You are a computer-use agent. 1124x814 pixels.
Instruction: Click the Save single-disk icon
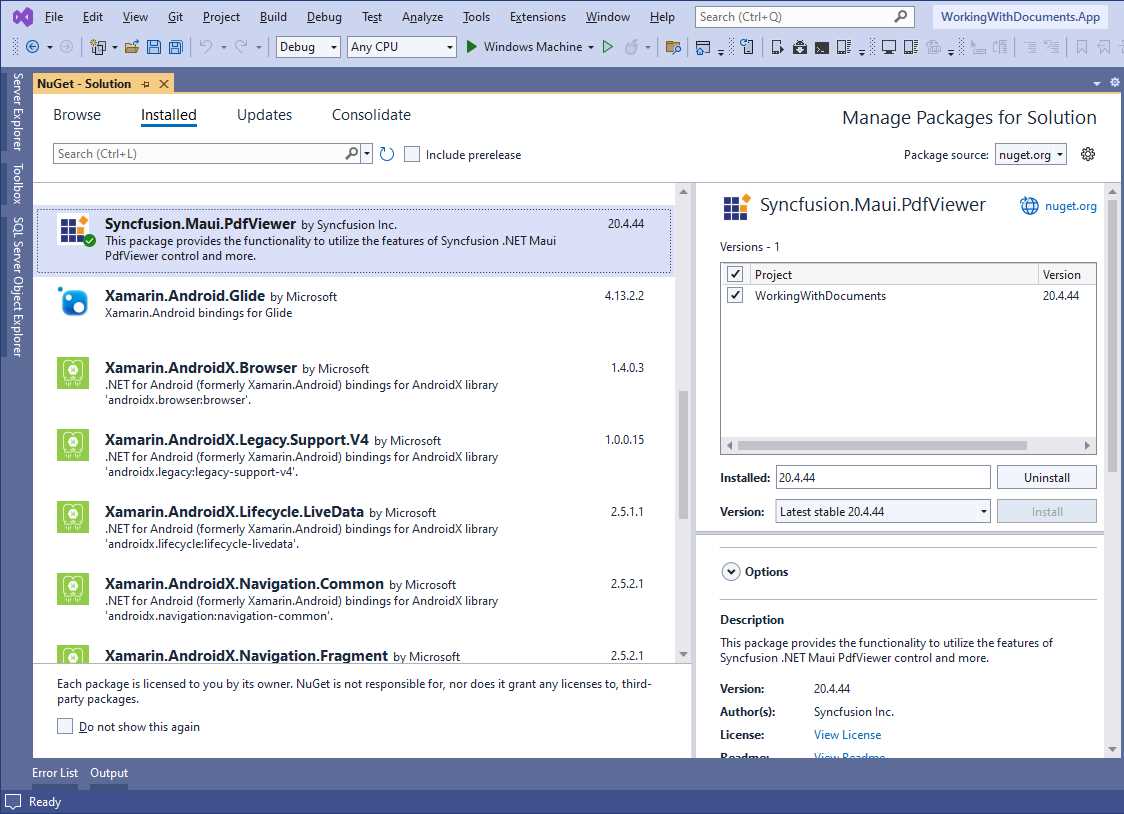tap(153, 47)
